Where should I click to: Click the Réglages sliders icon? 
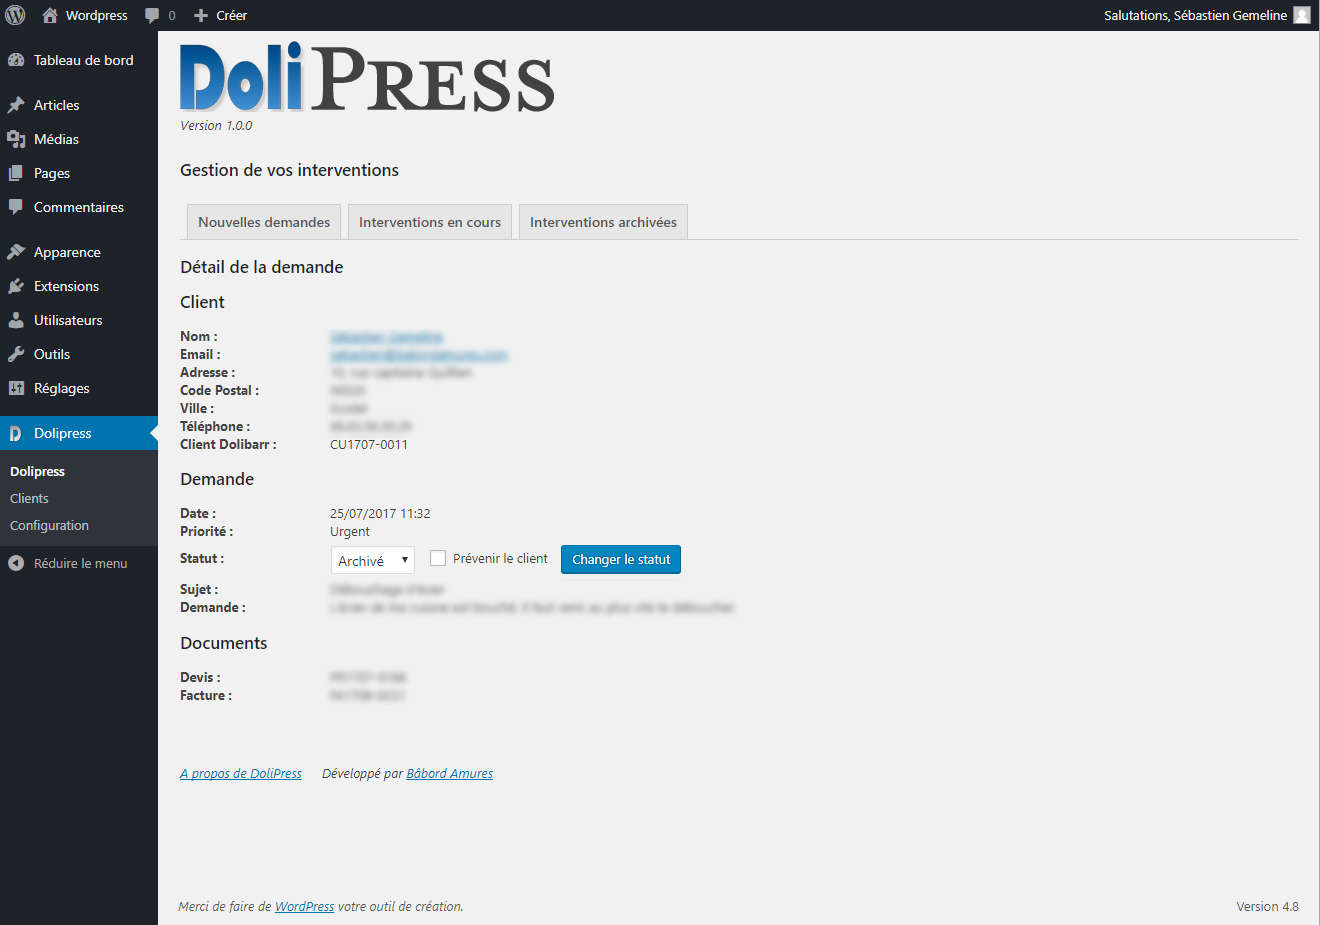point(16,388)
